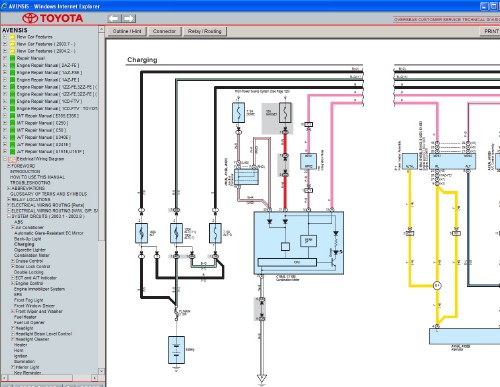Expand the Cruise Control tree node
This screenshot has height=387, width=500.
pyautogui.click(x=13, y=261)
